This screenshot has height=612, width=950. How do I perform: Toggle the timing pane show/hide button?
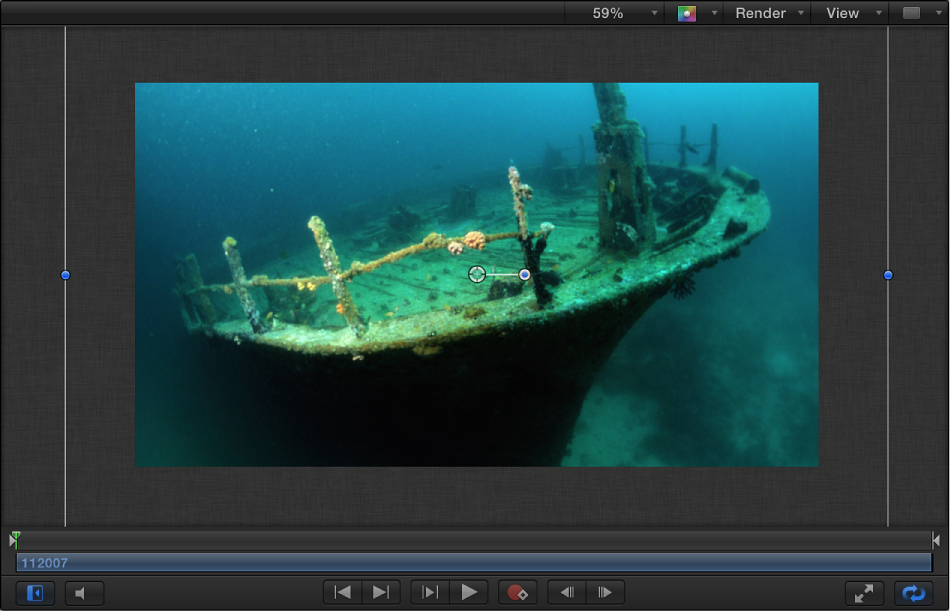(x=35, y=593)
